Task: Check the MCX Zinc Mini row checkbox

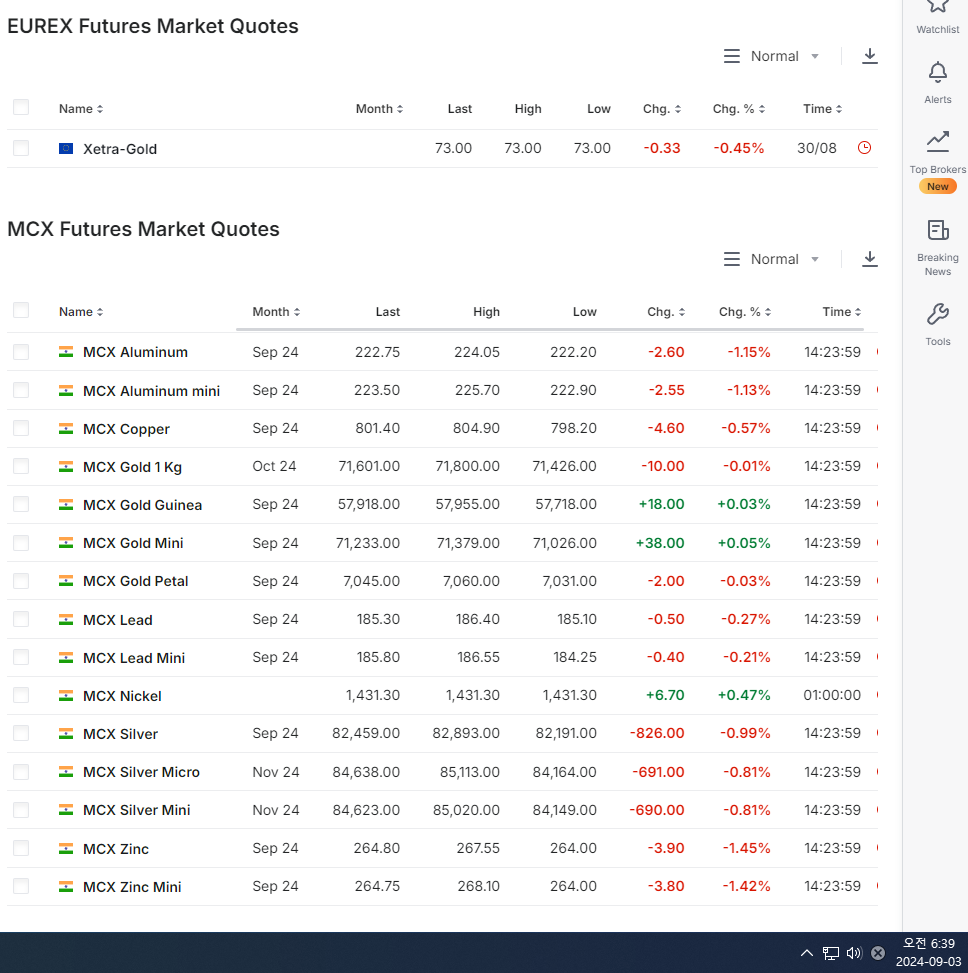Action: tap(21, 886)
